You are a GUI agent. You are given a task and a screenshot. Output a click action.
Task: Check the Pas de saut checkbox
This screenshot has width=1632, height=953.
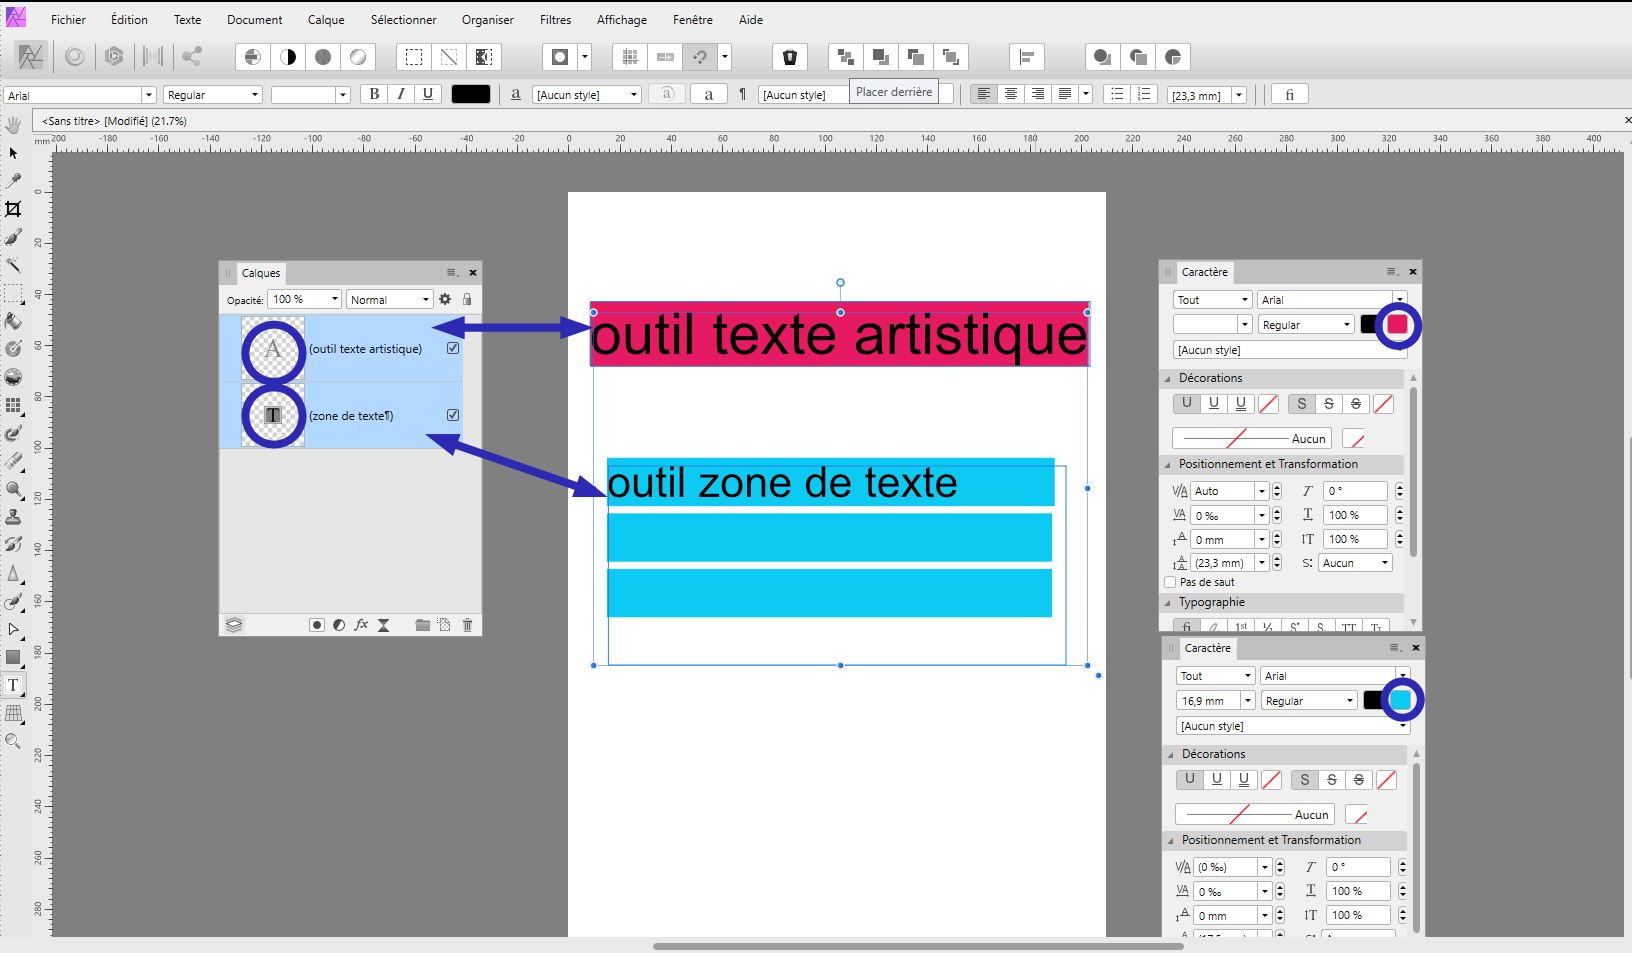[x=1170, y=582]
